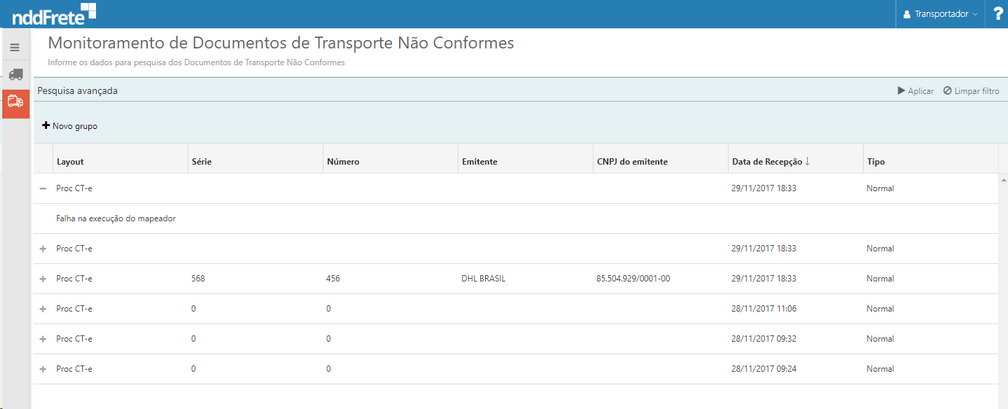Expand the row received 28/11/2017 09:24
The image size is (1008, 409).
coord(43,369)
